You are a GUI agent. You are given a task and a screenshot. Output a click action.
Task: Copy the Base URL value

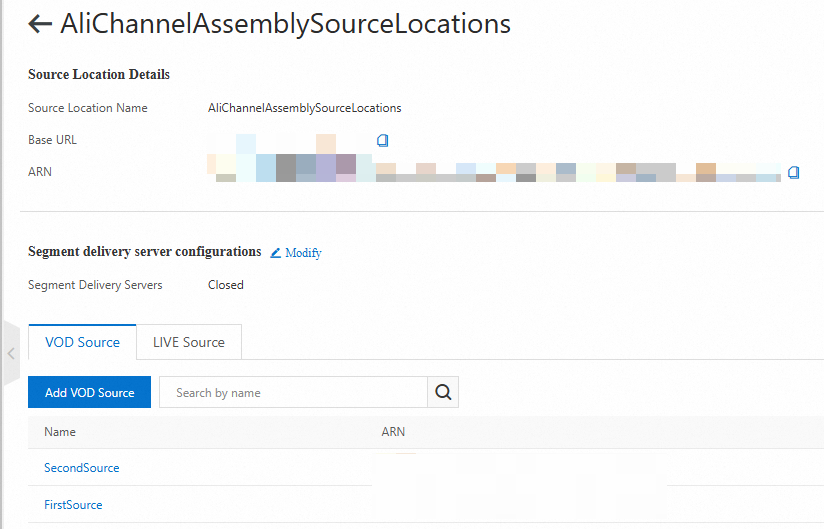(382, 140)
